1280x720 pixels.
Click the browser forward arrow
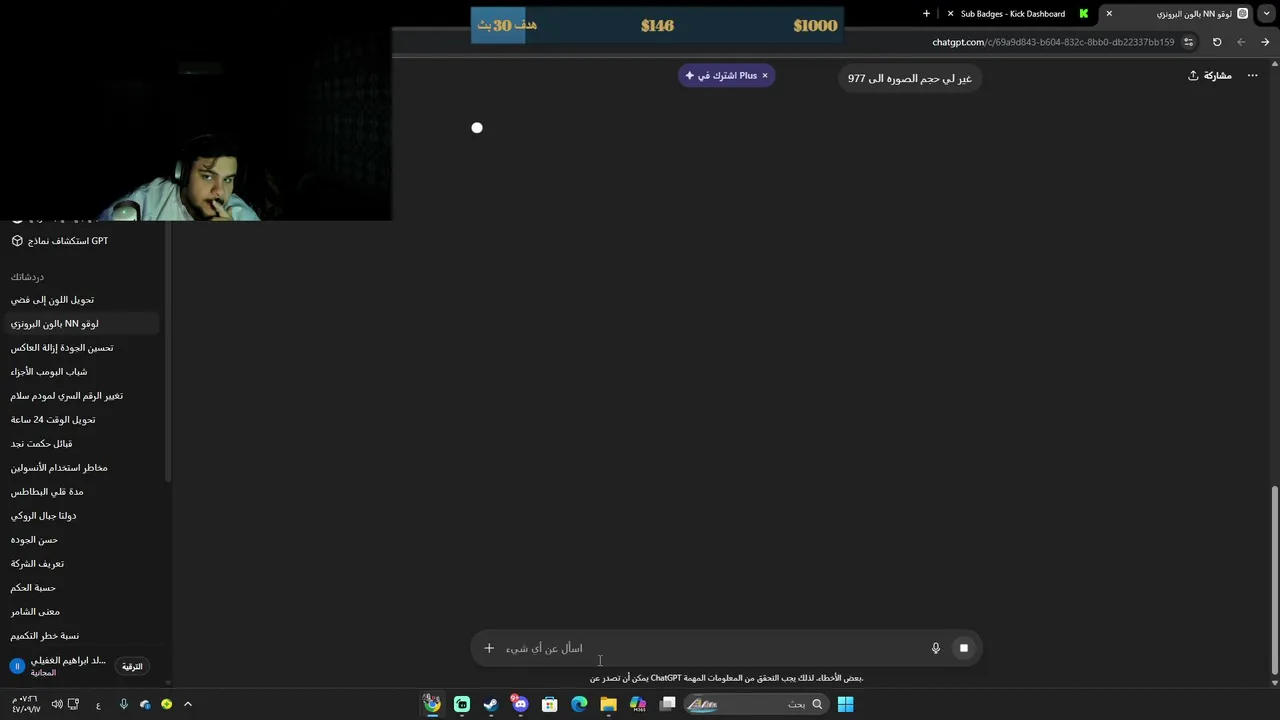(1265, 42)
